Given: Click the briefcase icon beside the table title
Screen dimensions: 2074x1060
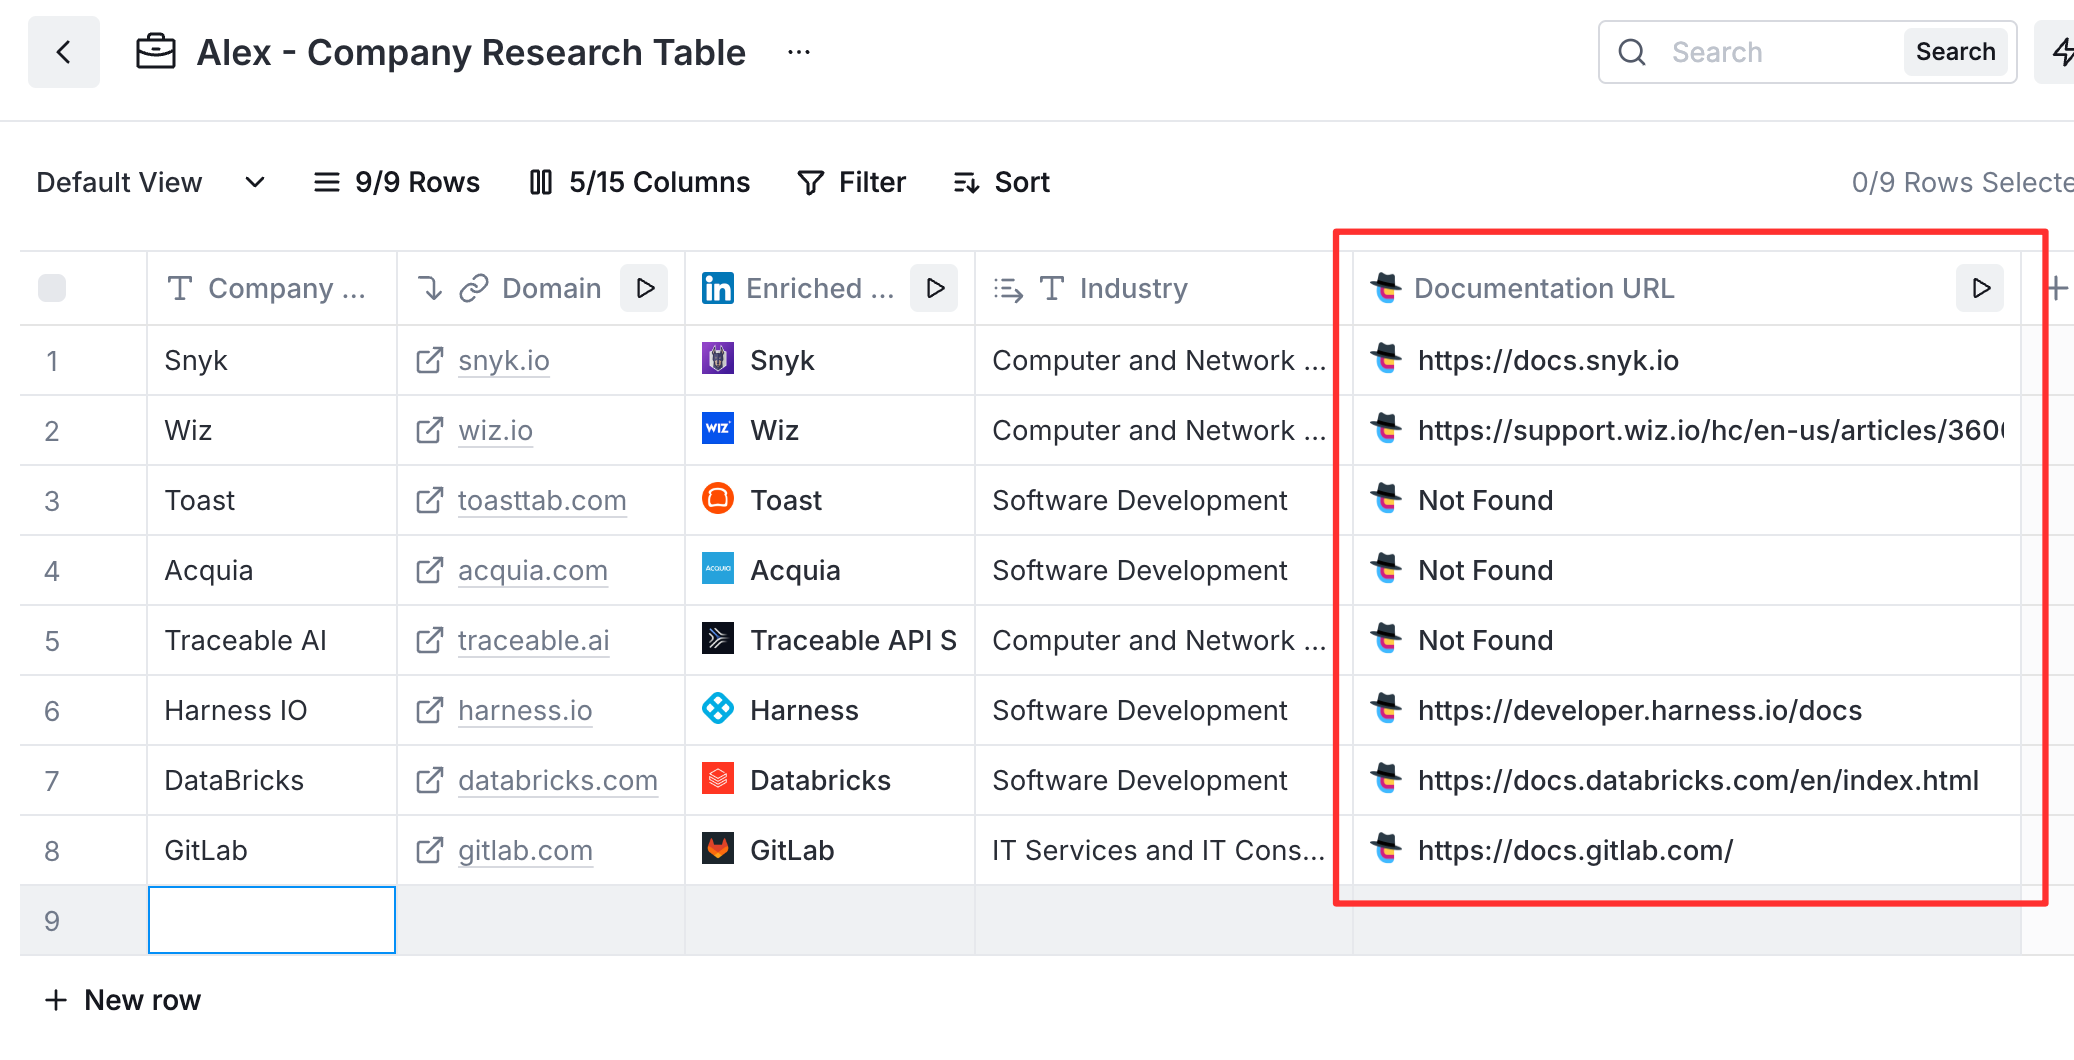Looking at the screenshot, I should coord(156,52).
